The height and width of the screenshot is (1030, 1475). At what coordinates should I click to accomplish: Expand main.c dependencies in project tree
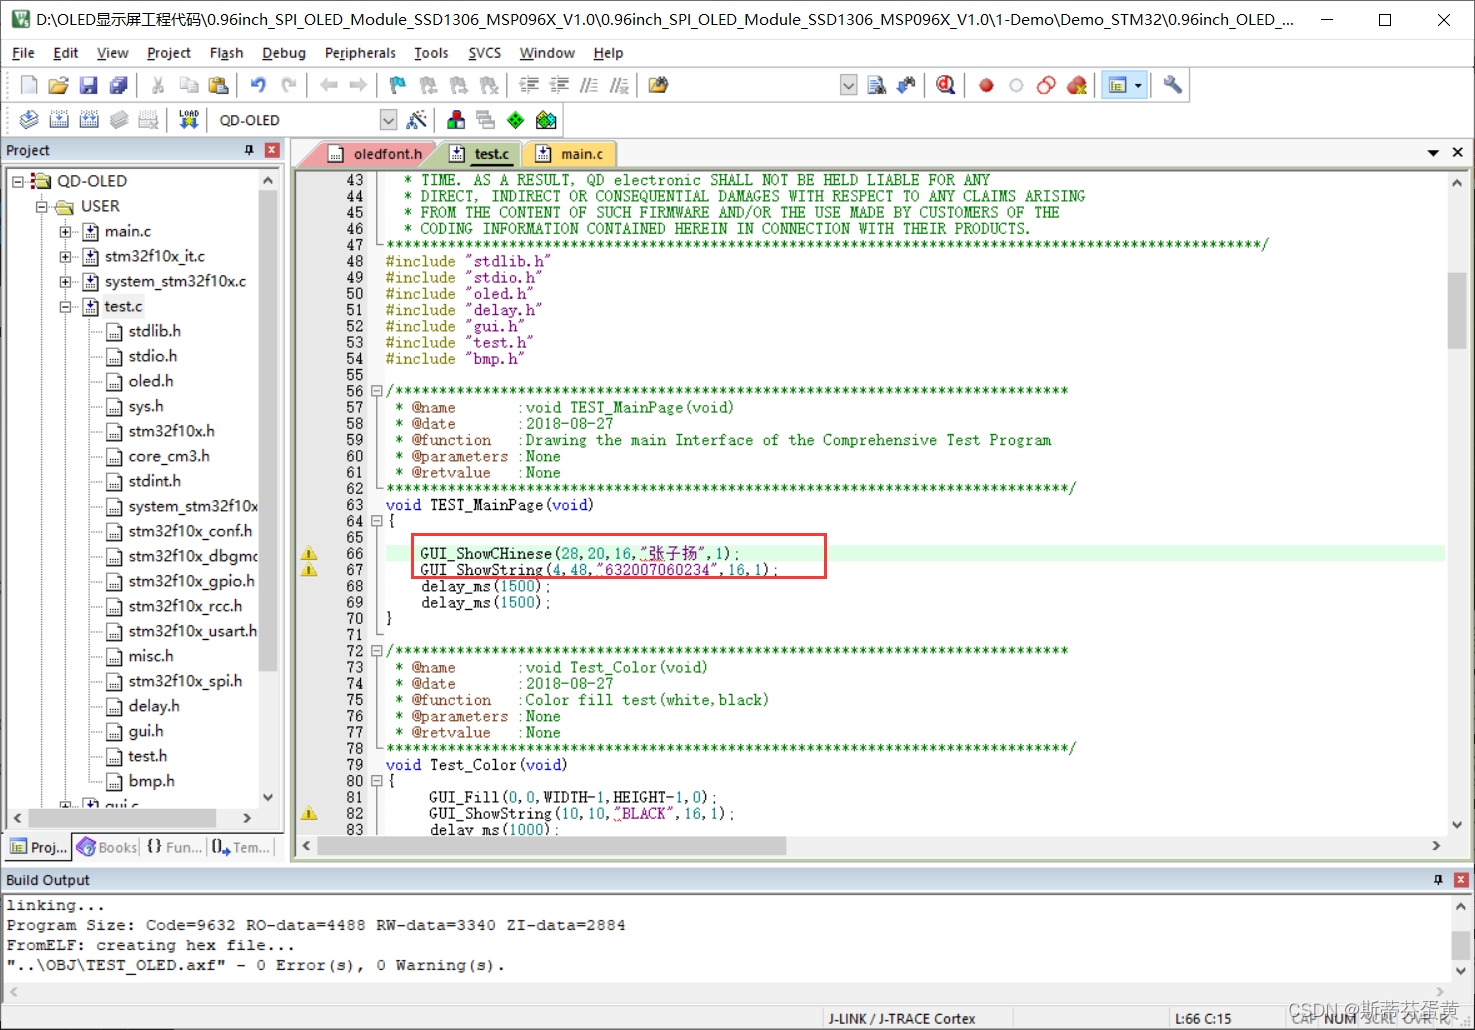click(66, 231)
